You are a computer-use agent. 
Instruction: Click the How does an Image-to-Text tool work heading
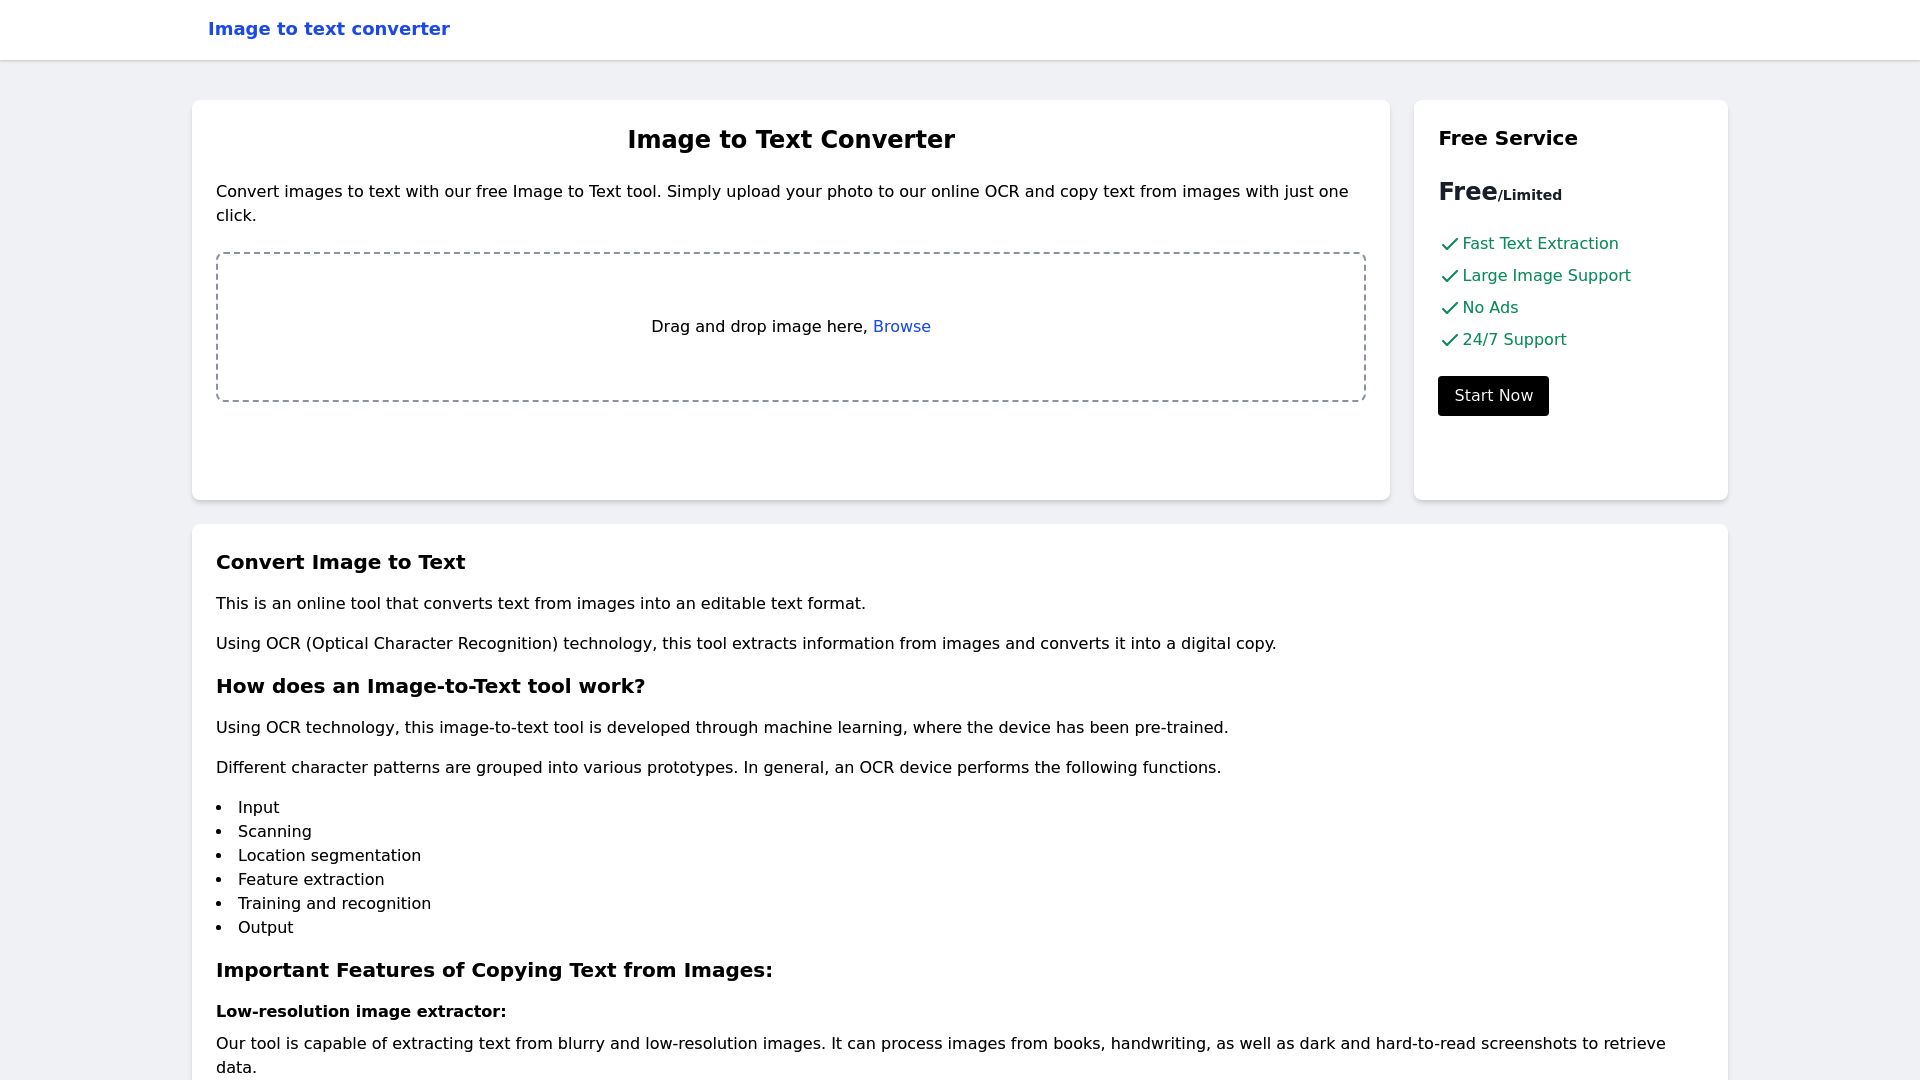[430, 686]
